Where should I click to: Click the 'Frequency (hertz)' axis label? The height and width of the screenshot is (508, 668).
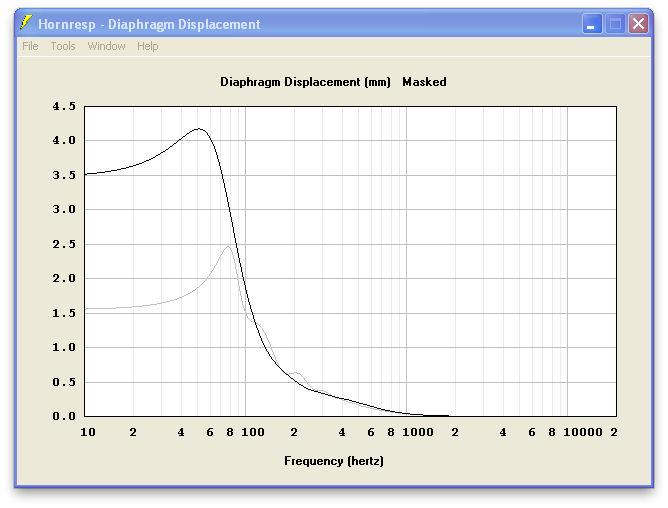(x=334, y=461)
